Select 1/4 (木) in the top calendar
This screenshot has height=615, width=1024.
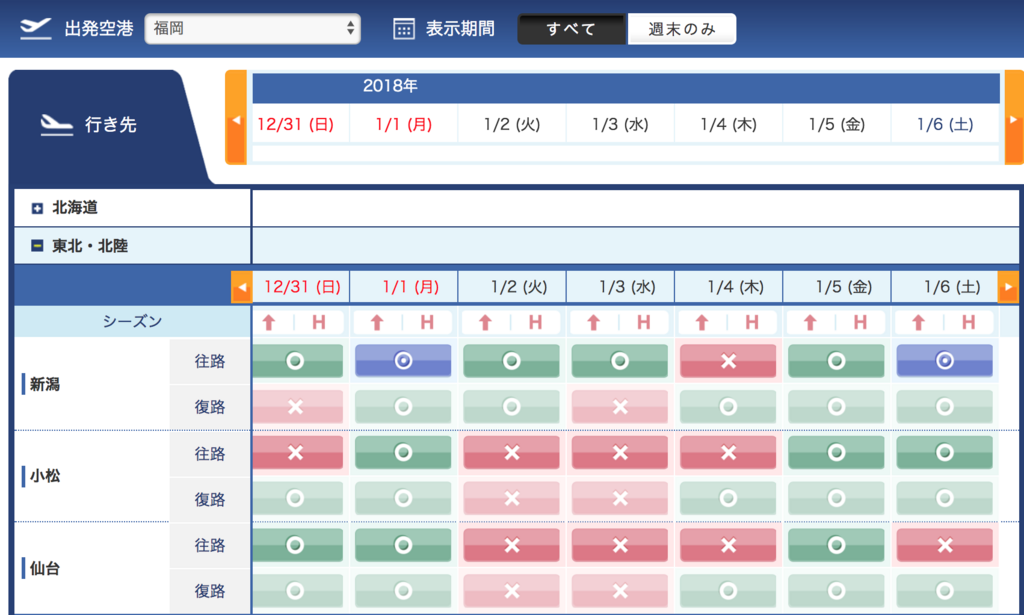pos(729,124)
